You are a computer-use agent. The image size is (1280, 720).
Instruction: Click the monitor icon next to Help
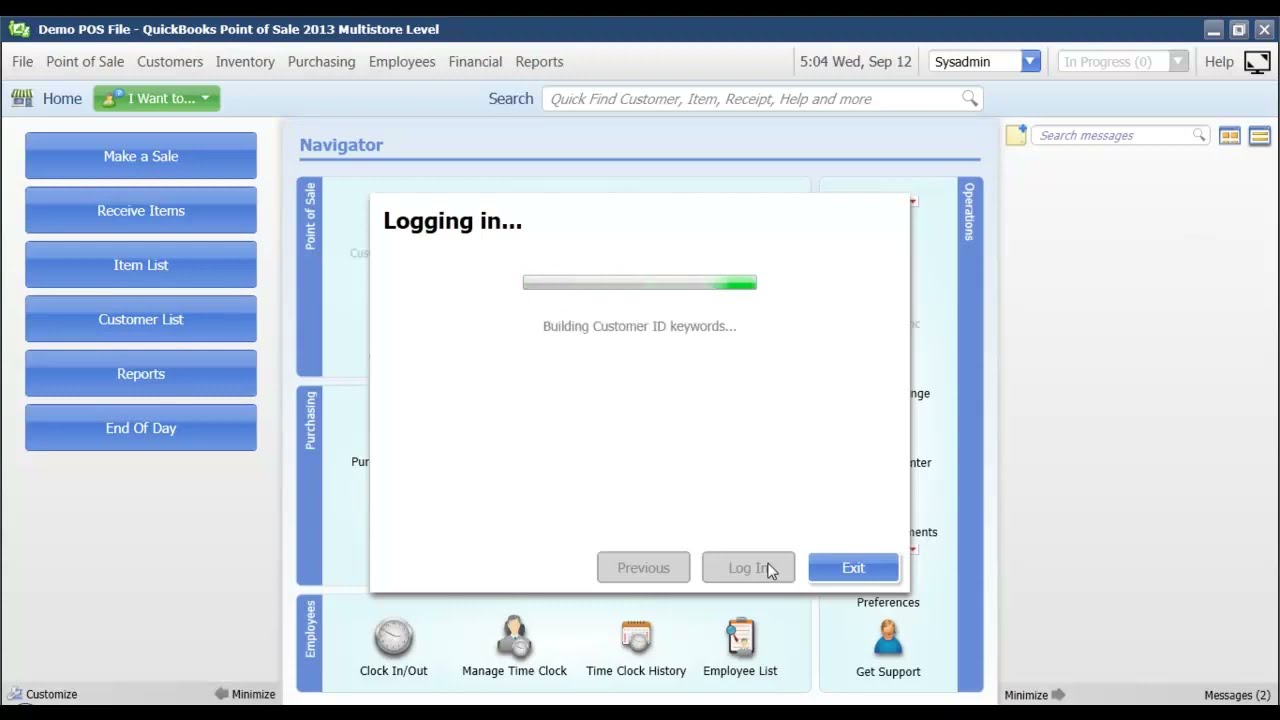[1257, 62]
